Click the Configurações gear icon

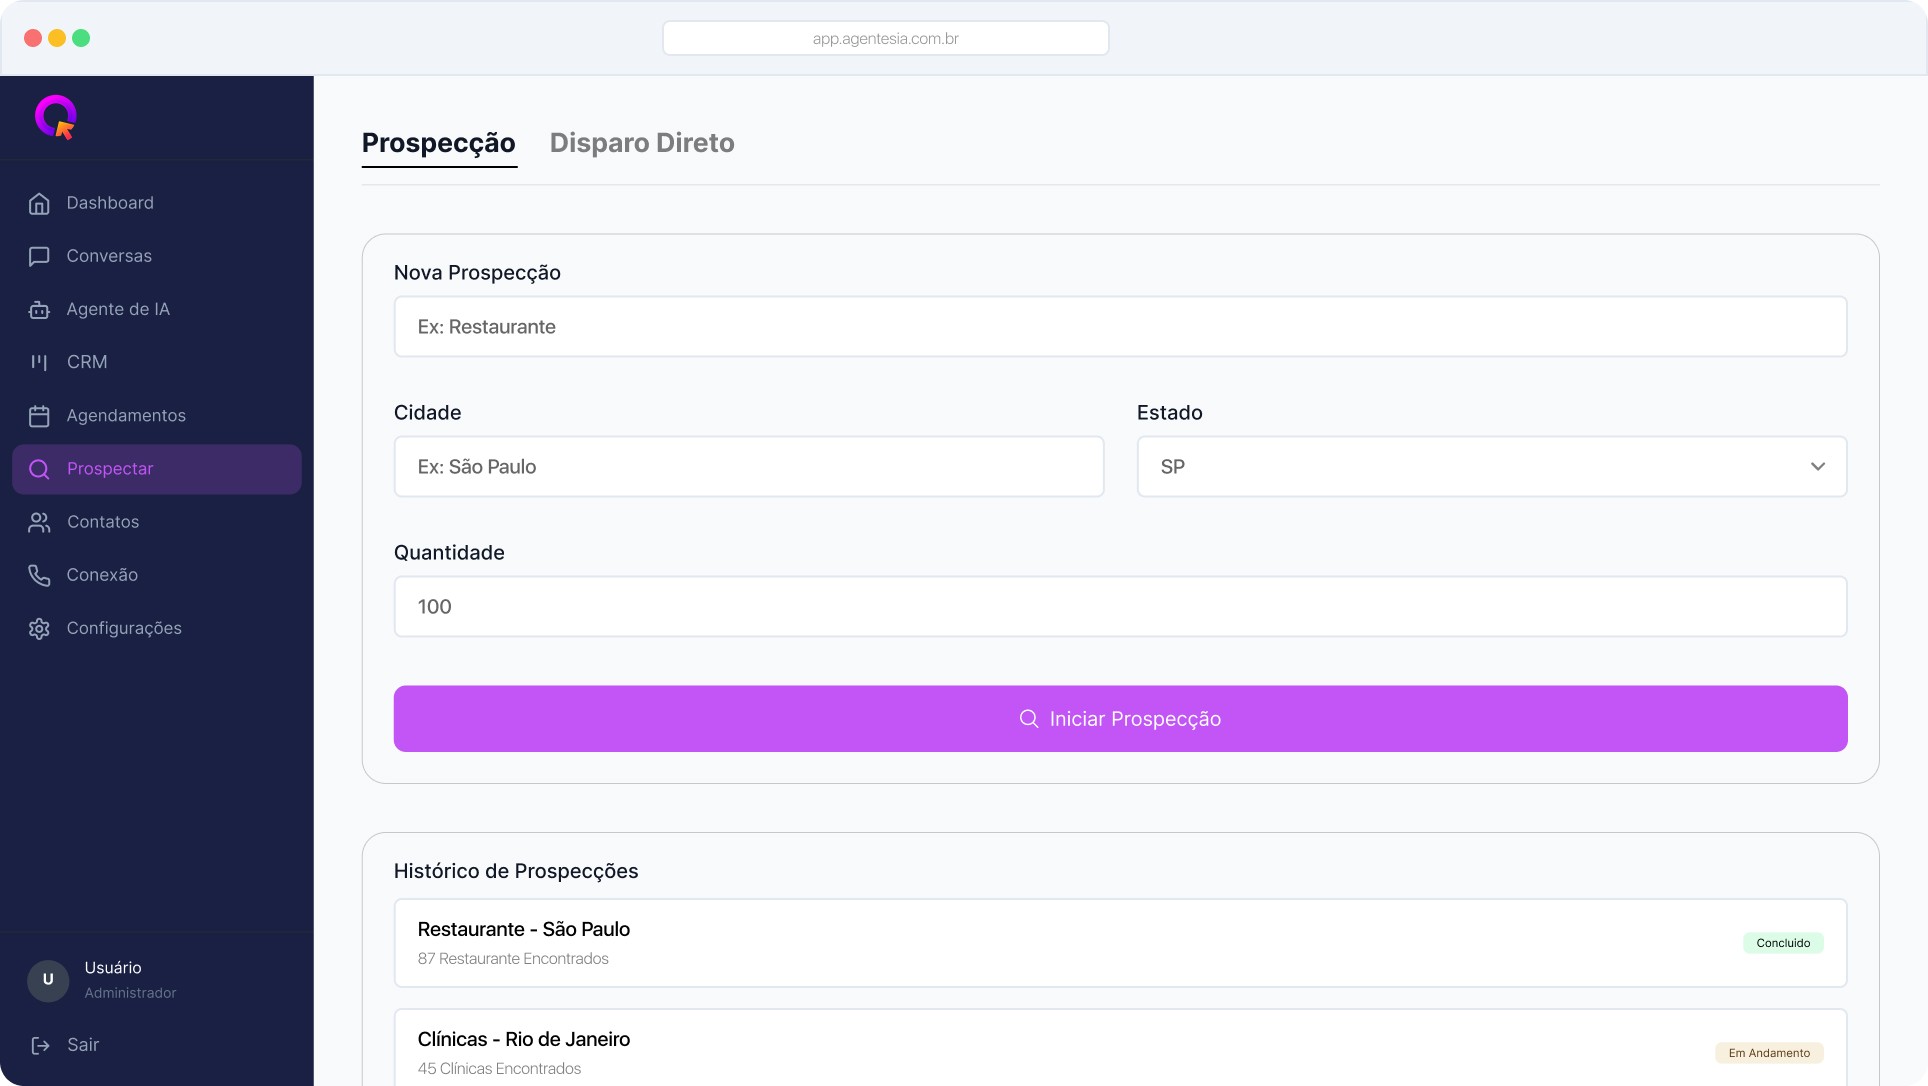[x=39, y=629]
